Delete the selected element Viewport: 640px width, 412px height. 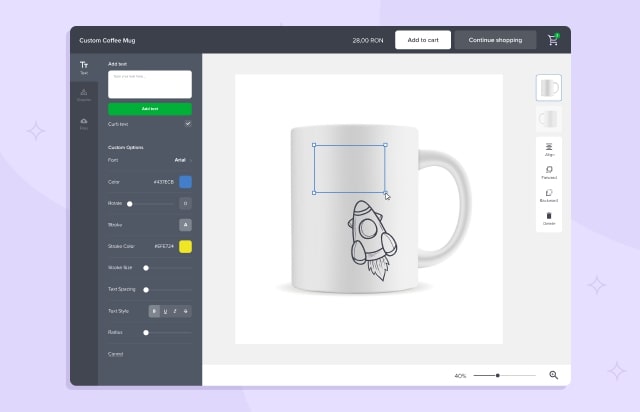(x=549, y=217)
